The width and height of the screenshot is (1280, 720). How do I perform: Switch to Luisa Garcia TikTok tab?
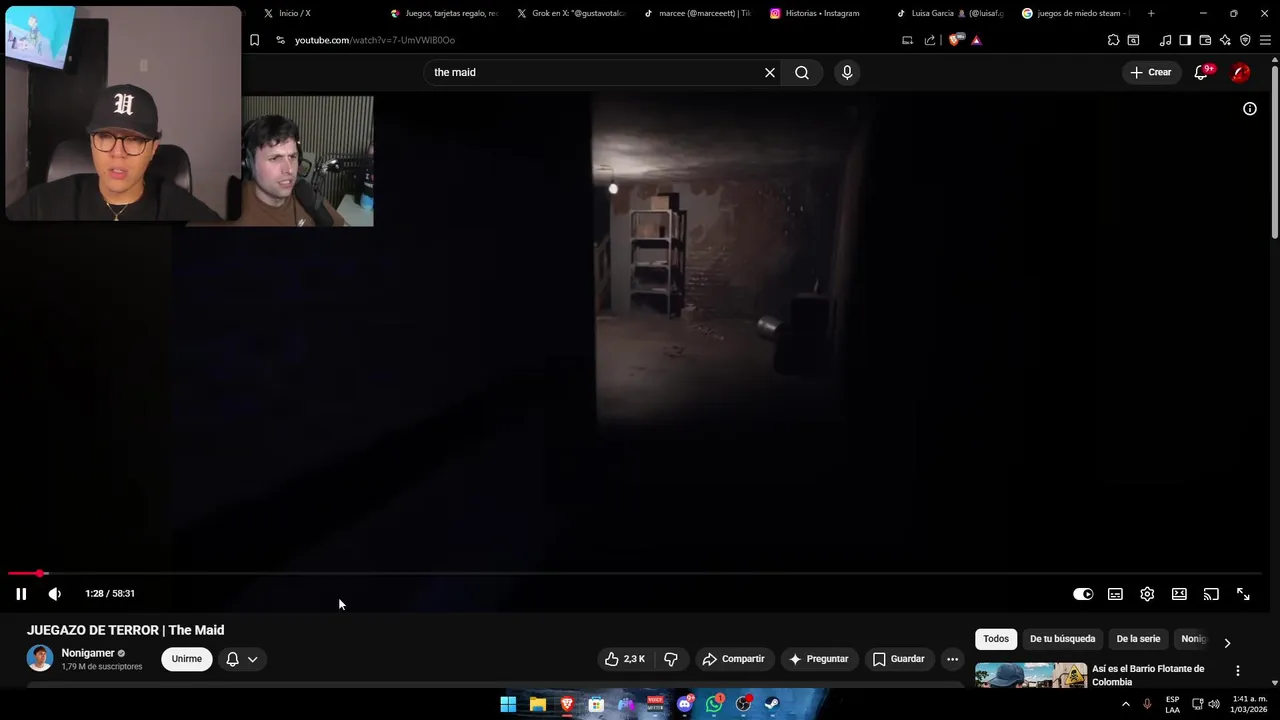click(x=951, y=13)
